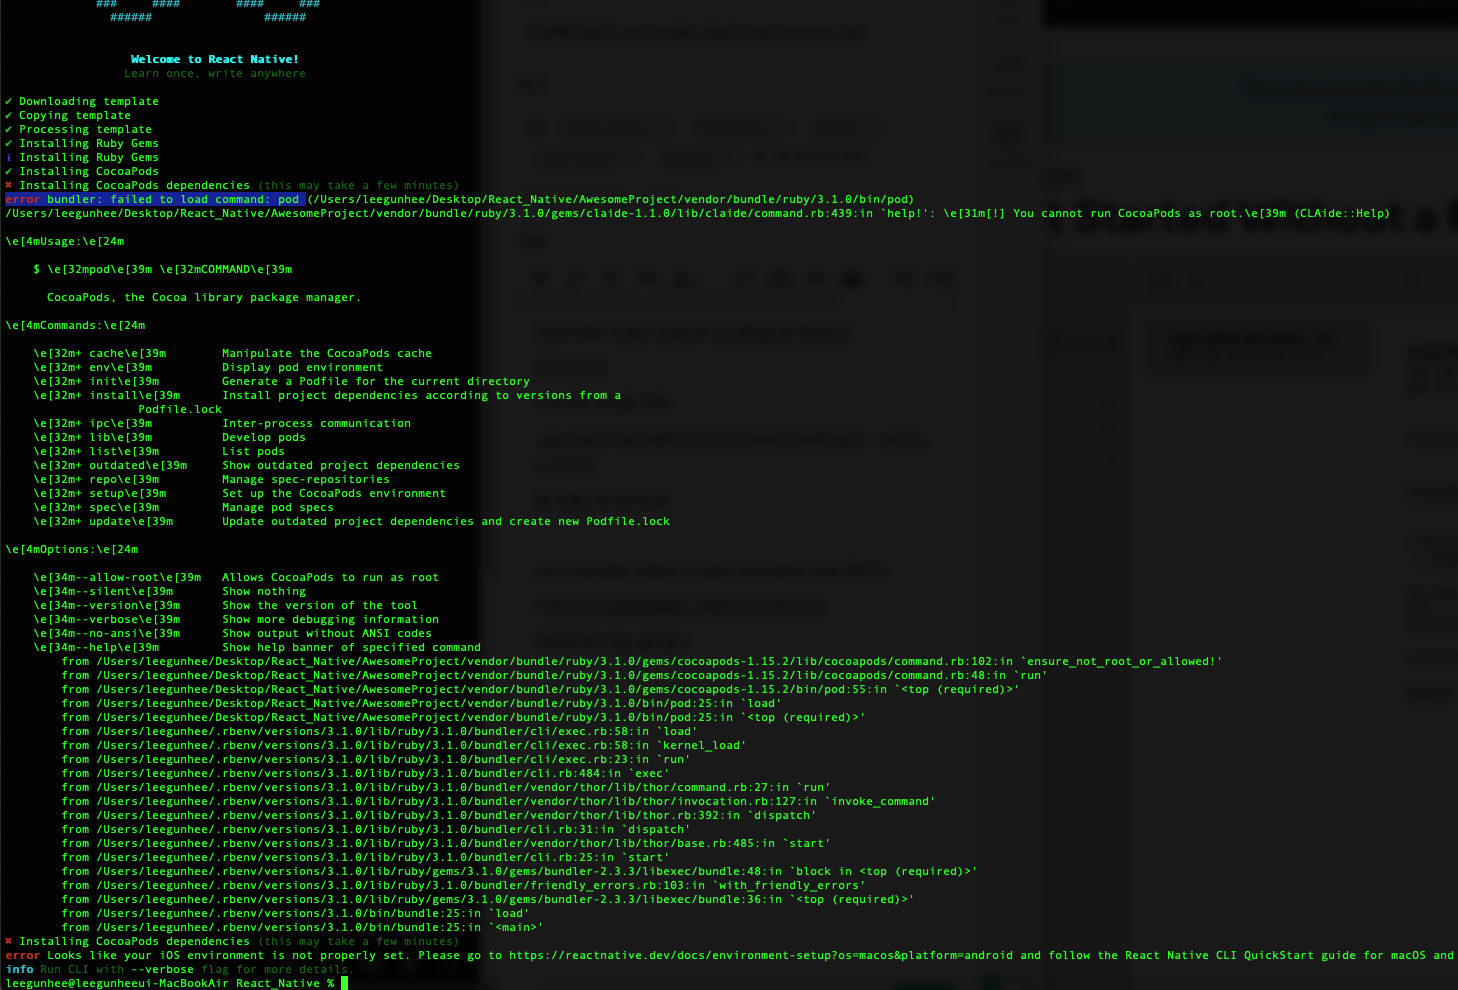
Task: Click 'Manage spec-repositories' description
Action: pyautogui.click(x=306, y=480)
